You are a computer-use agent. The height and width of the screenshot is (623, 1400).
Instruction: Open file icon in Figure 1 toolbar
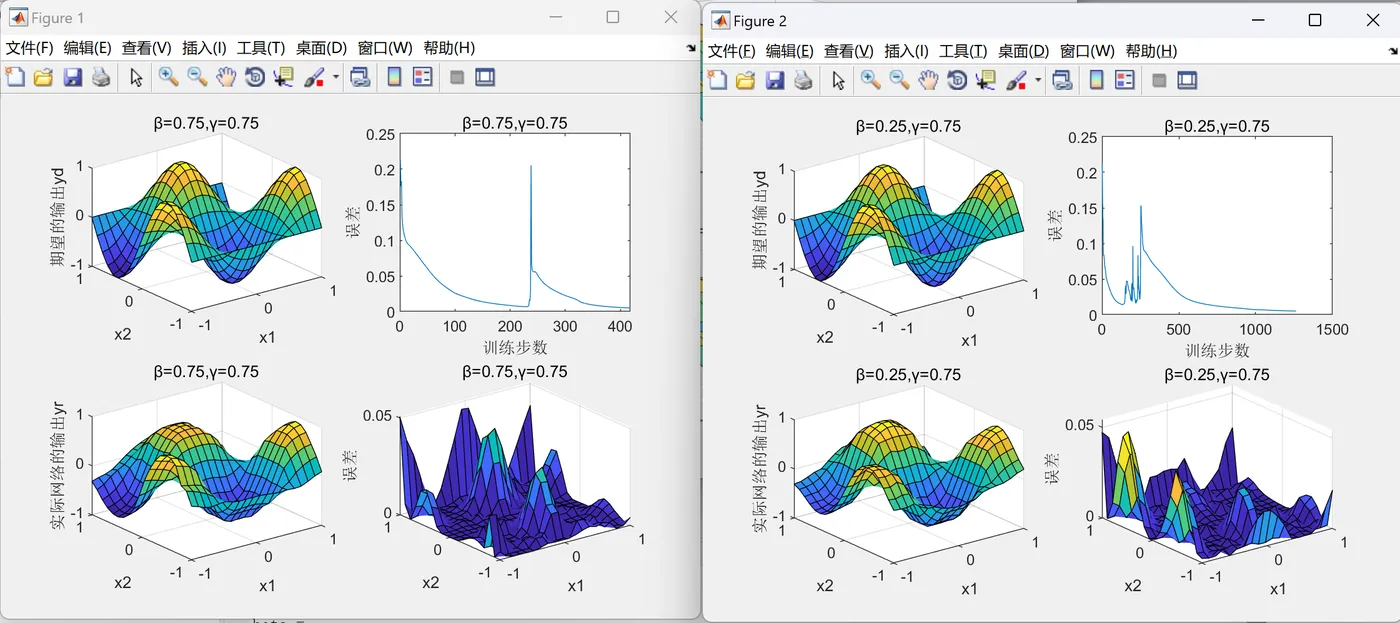point(43,77)
